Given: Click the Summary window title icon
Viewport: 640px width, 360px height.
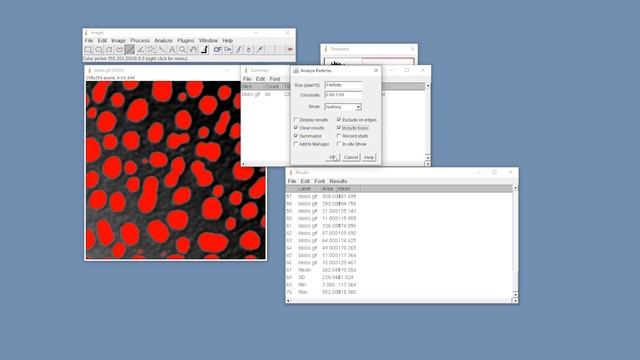Looking at the screenshot, I should 246,70.
